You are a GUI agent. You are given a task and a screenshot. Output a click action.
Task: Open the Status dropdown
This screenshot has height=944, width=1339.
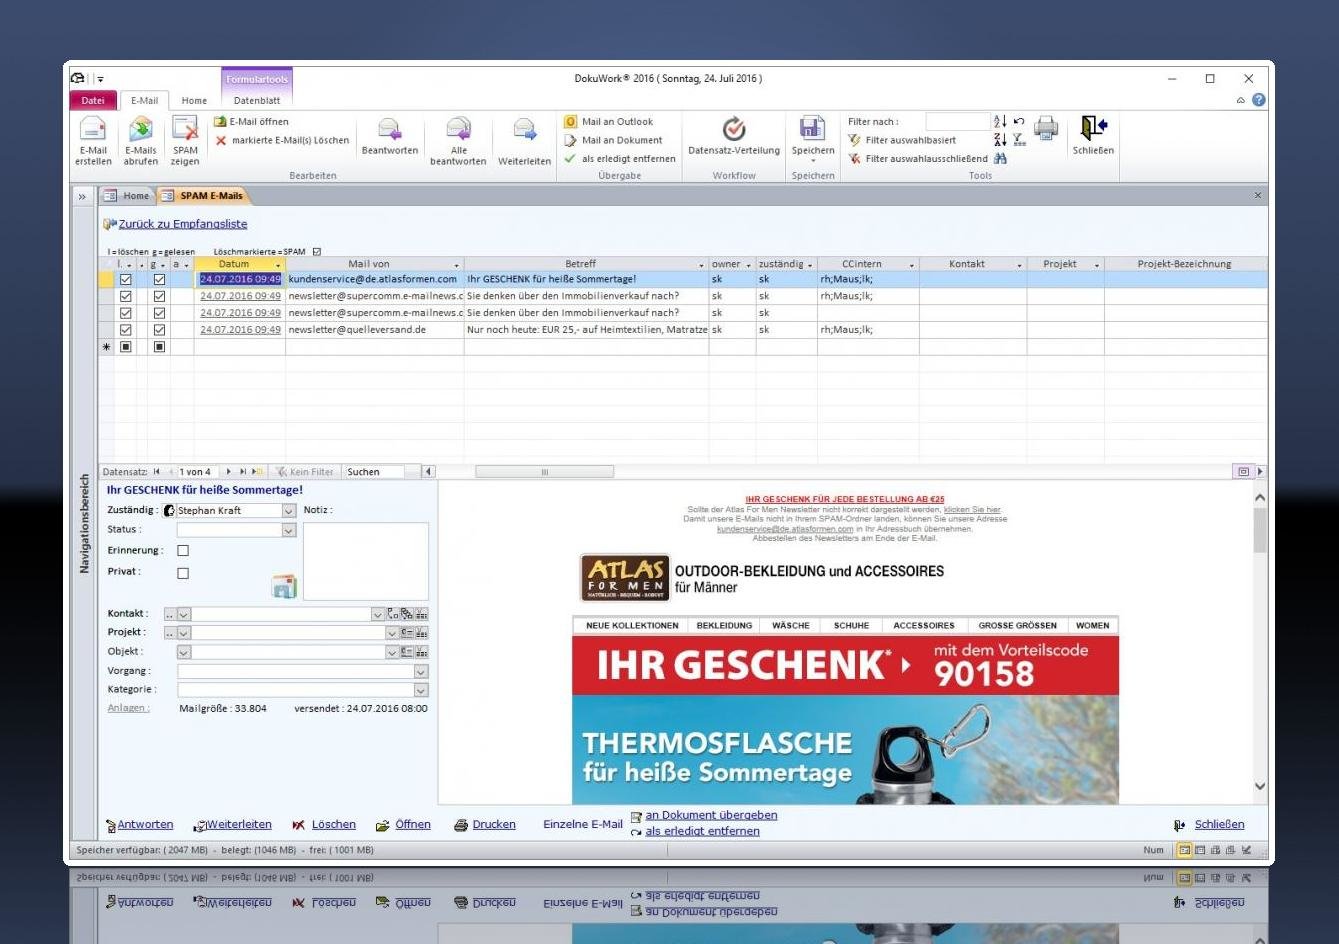pos(289,530)
